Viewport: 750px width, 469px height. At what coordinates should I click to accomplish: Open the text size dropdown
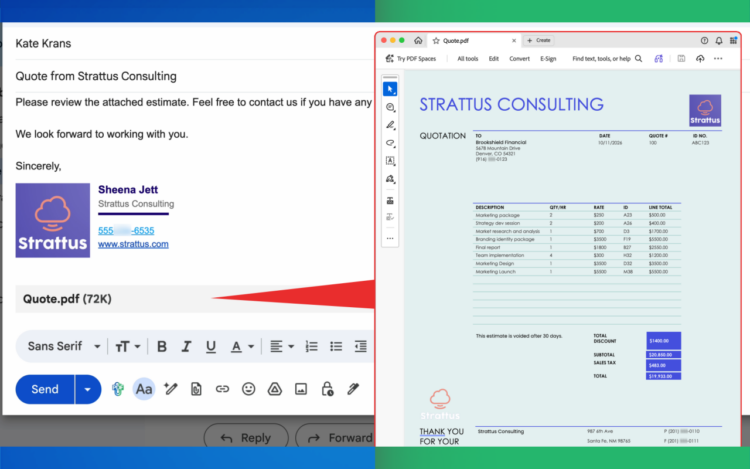pyautogui.click(x=127, y=347)
